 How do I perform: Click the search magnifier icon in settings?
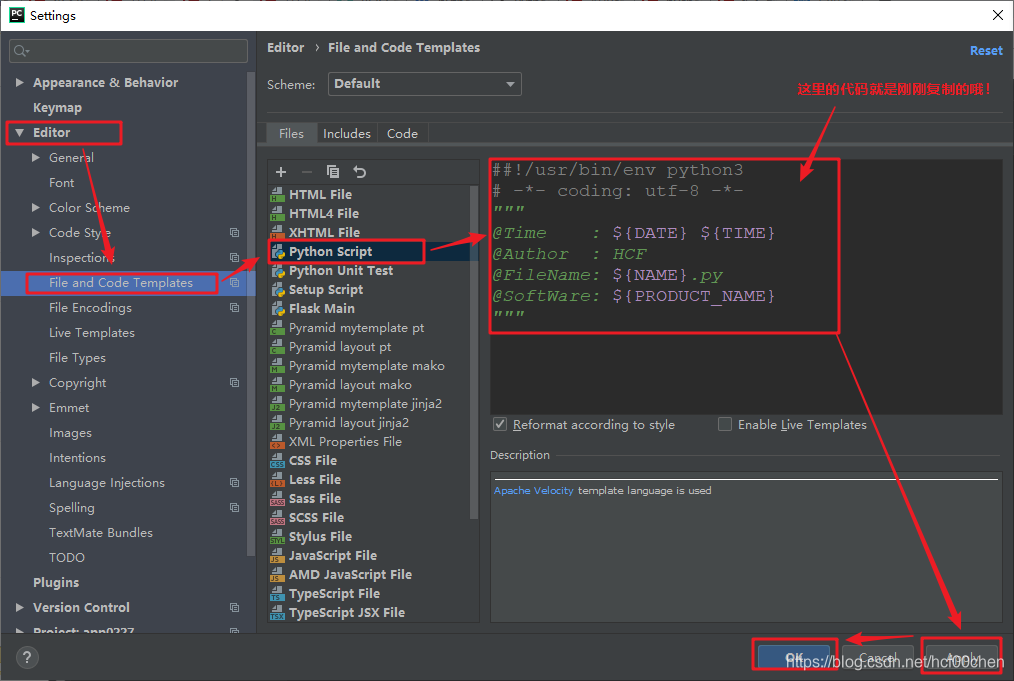click(21, 50)
